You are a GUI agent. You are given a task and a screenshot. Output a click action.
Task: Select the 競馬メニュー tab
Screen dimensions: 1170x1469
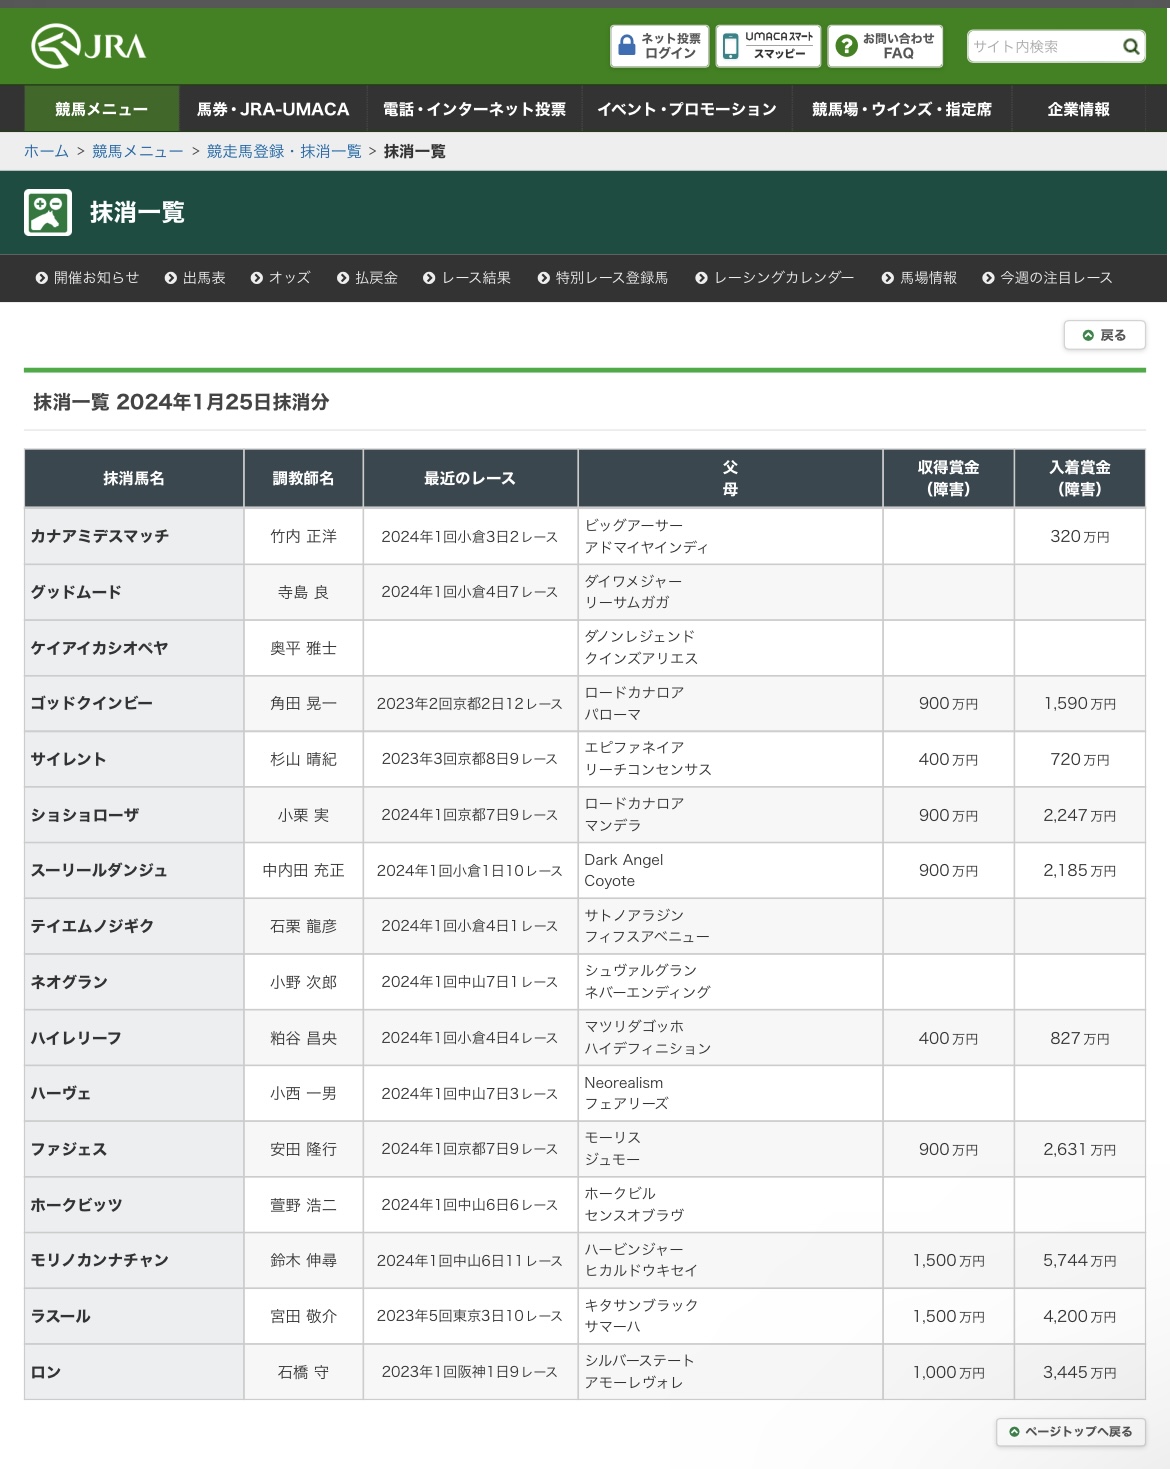(x=102, y=109)
